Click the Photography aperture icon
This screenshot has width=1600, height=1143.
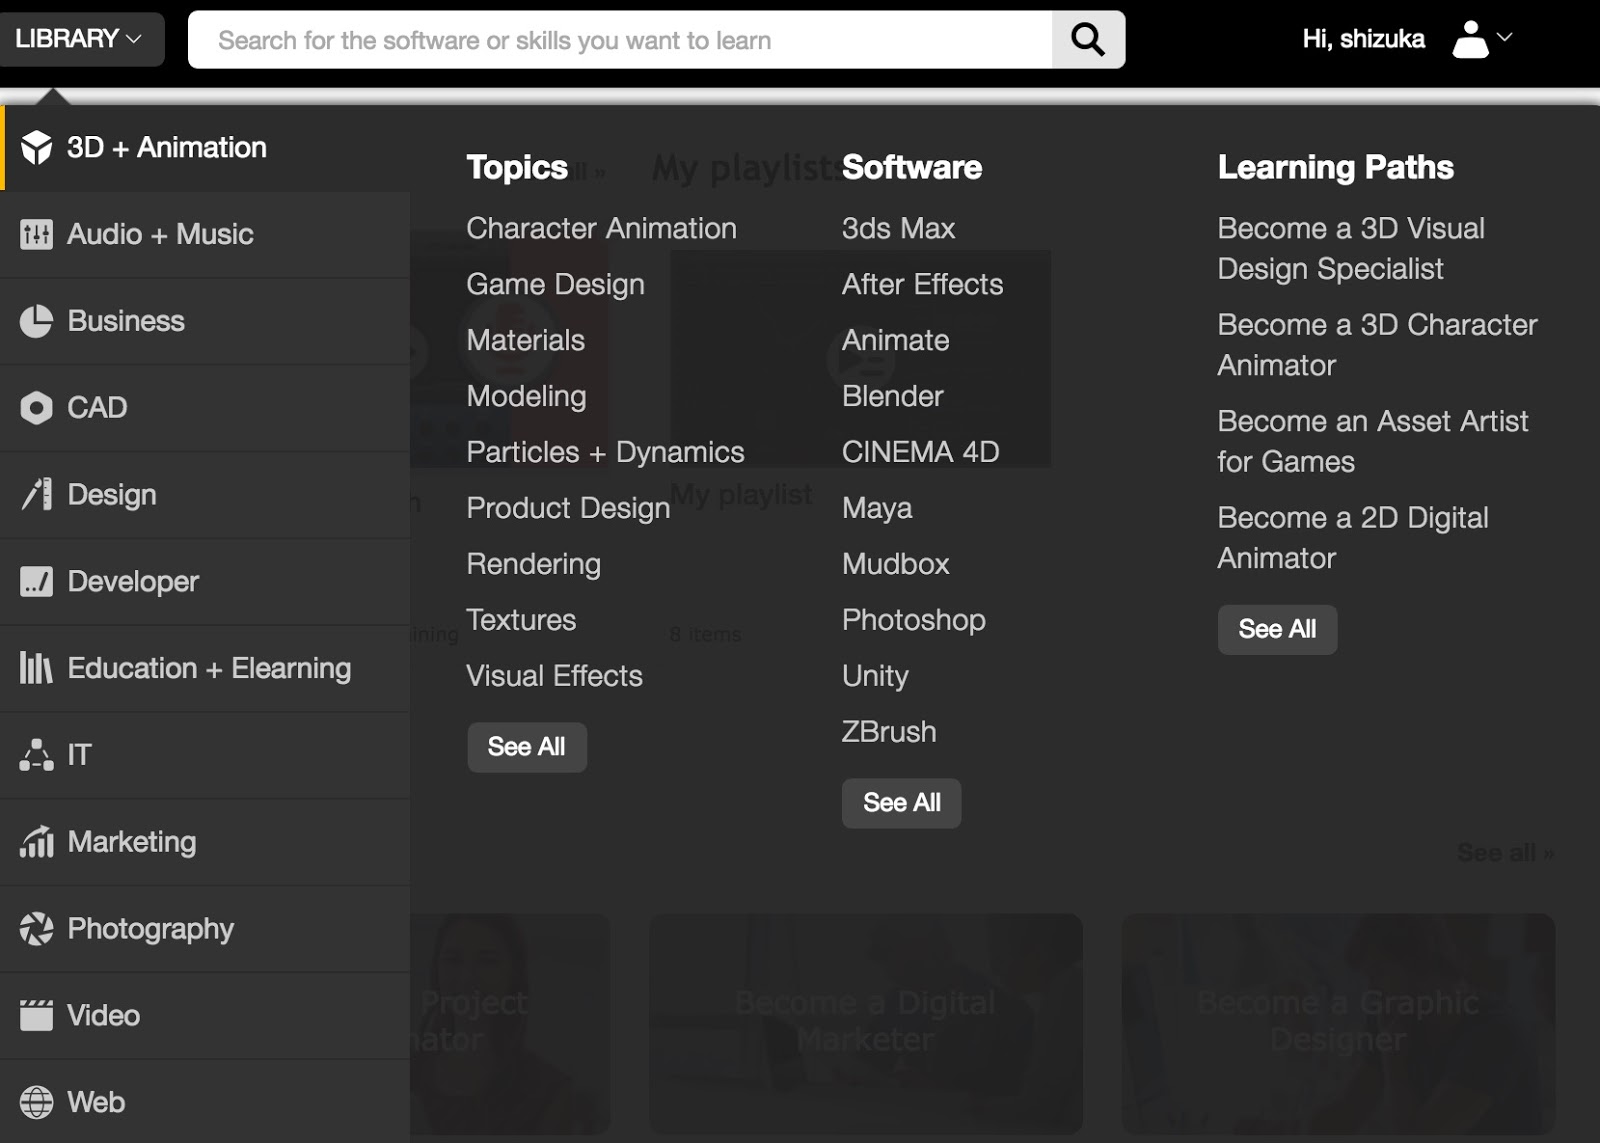click(x=36, y=929)
